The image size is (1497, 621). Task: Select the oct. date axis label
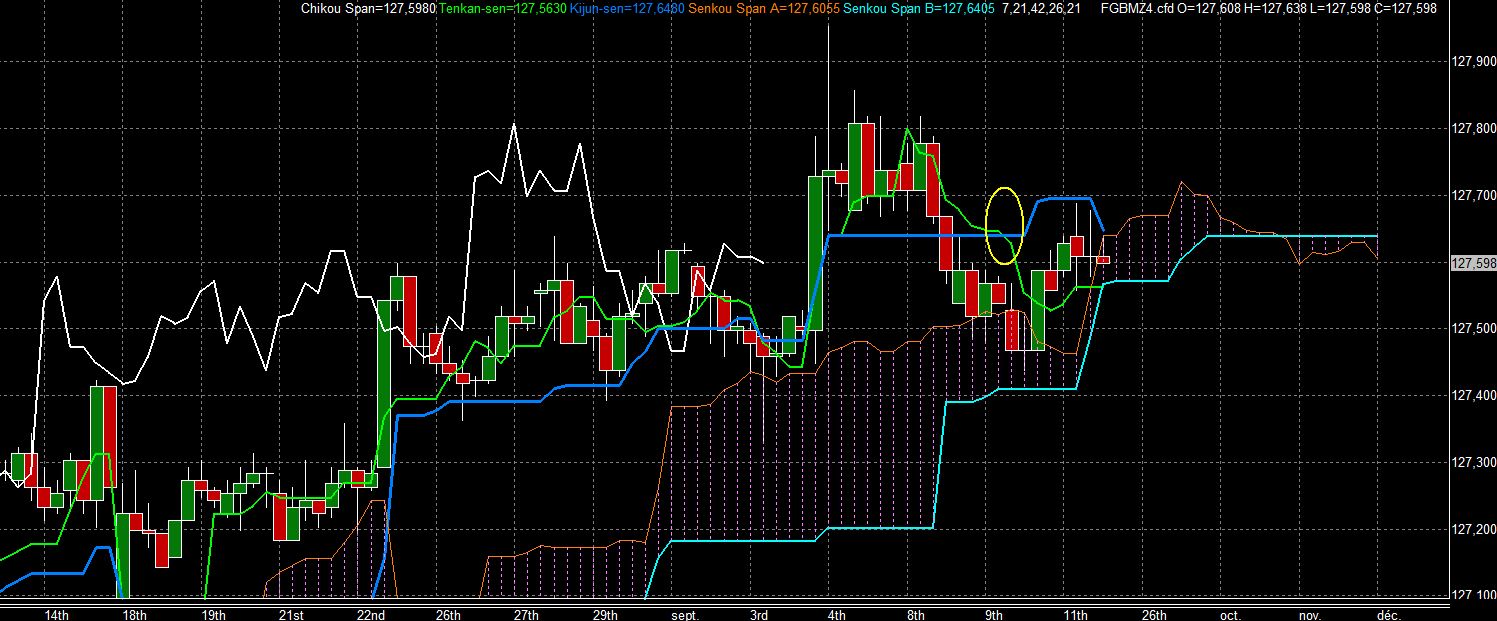coord(1230,614)
